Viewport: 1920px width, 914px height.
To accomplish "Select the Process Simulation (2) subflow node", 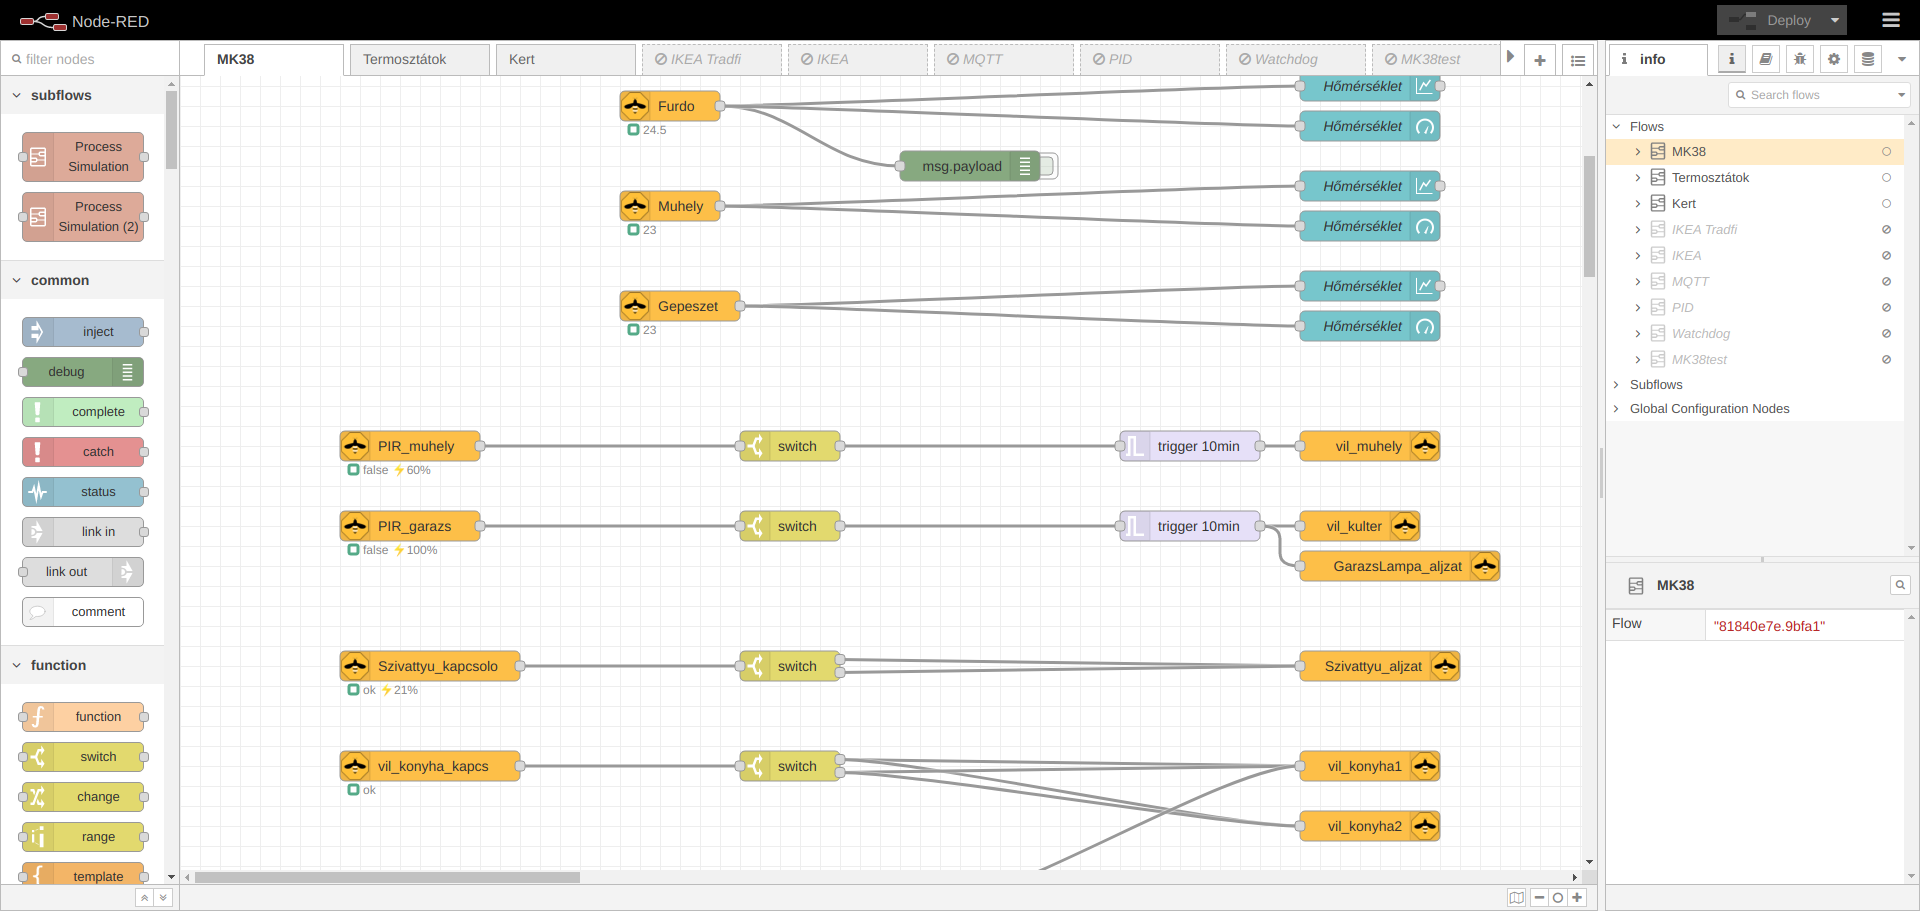I will [83, 217].
